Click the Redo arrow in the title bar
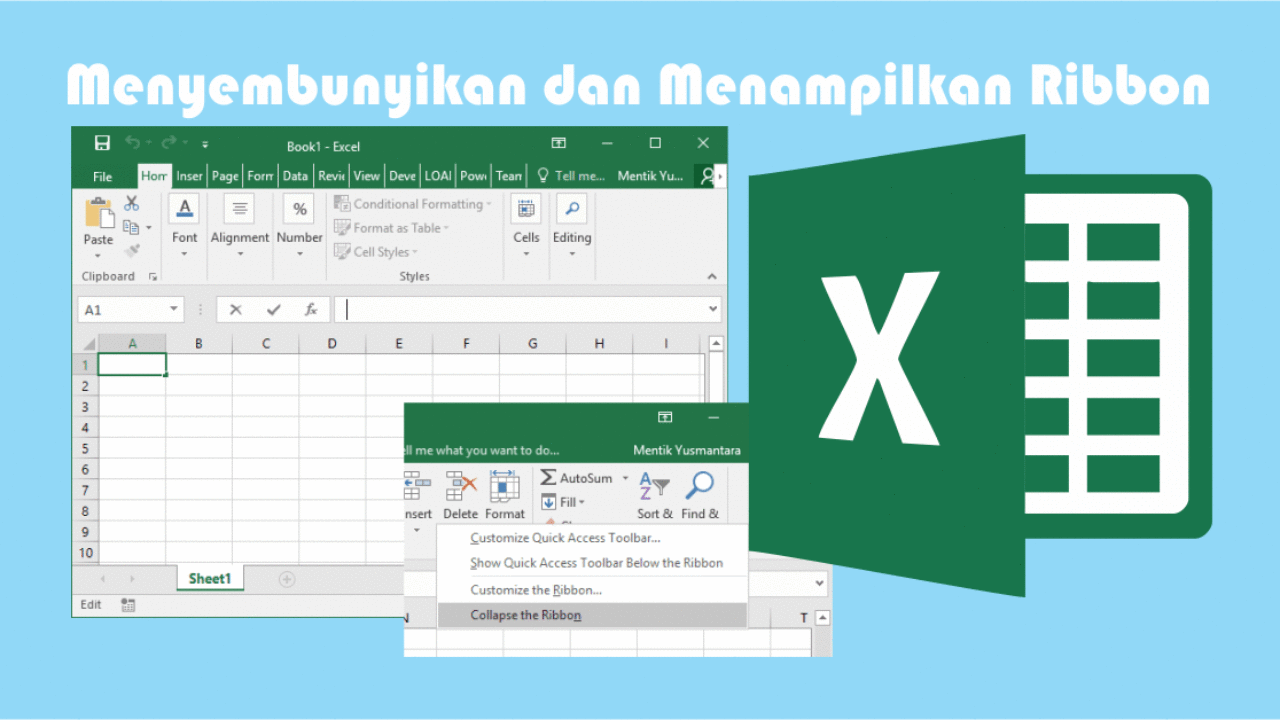The height and width of the screenshot is (720, 1280). click(x=168, y=143)
